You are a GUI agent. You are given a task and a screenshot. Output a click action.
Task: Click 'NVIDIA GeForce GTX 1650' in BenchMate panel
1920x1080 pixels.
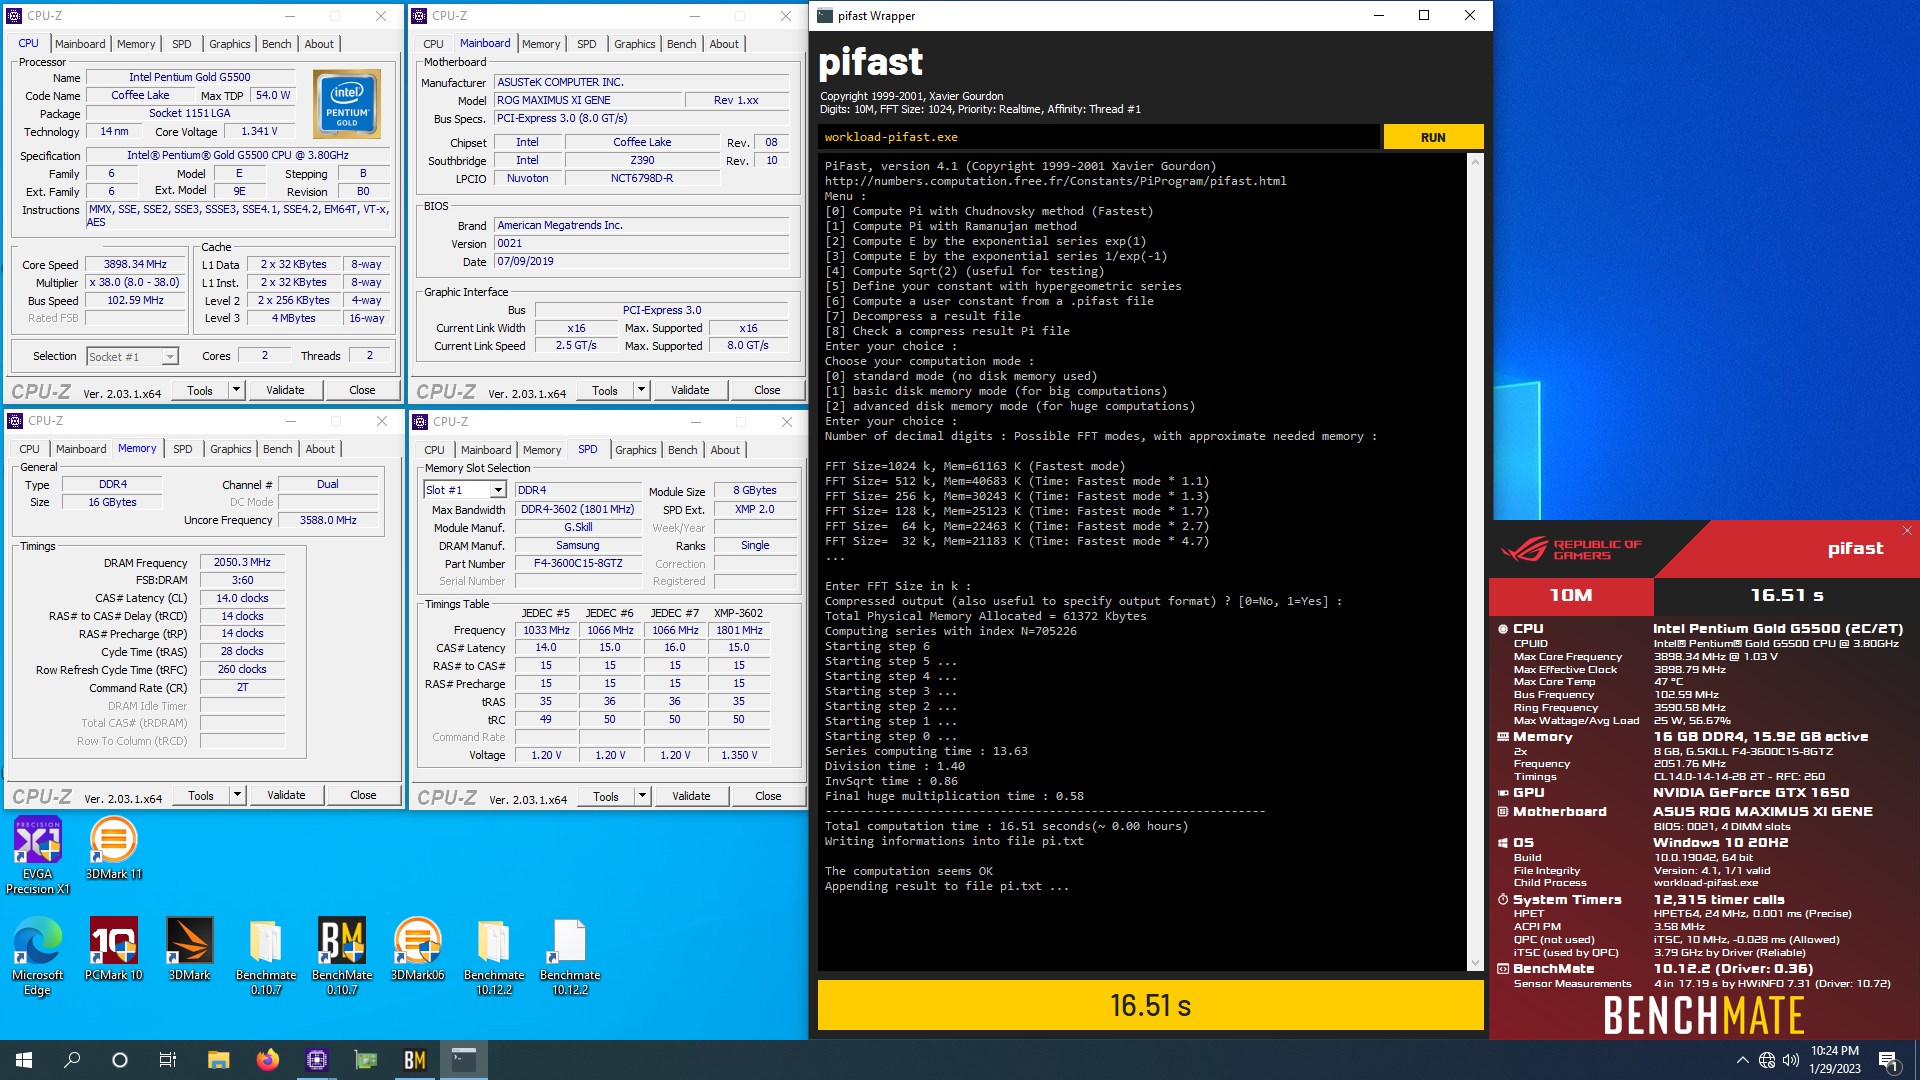click(1751, 793)
